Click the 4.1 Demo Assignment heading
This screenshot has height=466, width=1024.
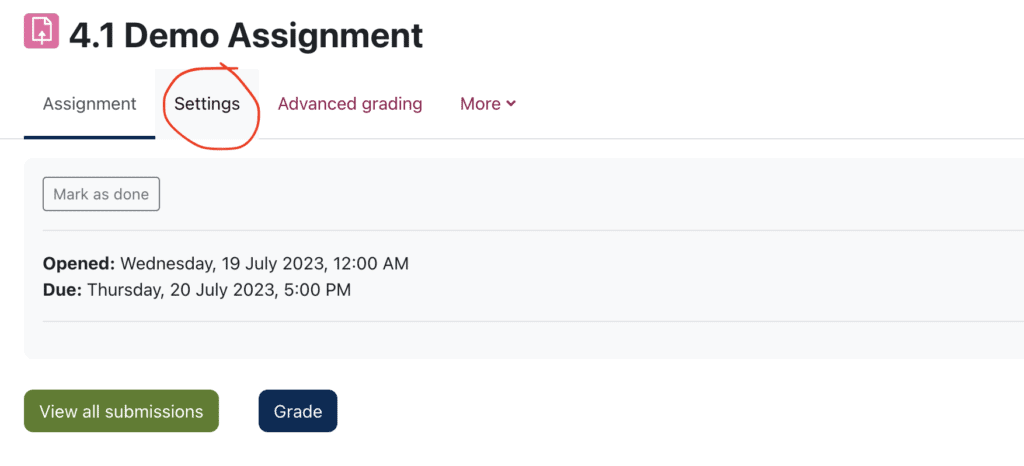246,35
